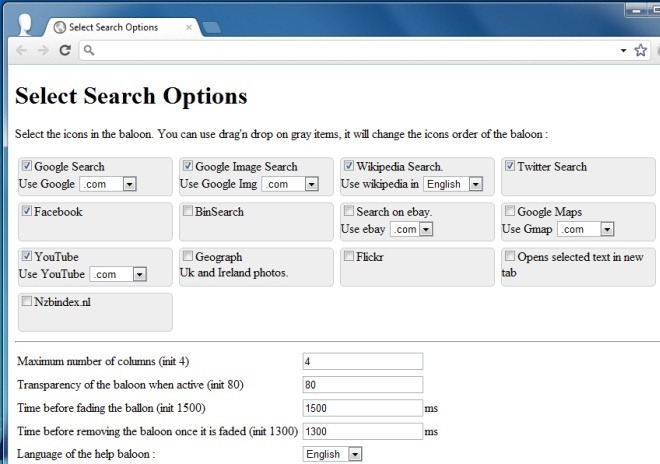Open the Use YouTube domain dropdown
This screenshot has width=660, height=464.
[118, 274]
